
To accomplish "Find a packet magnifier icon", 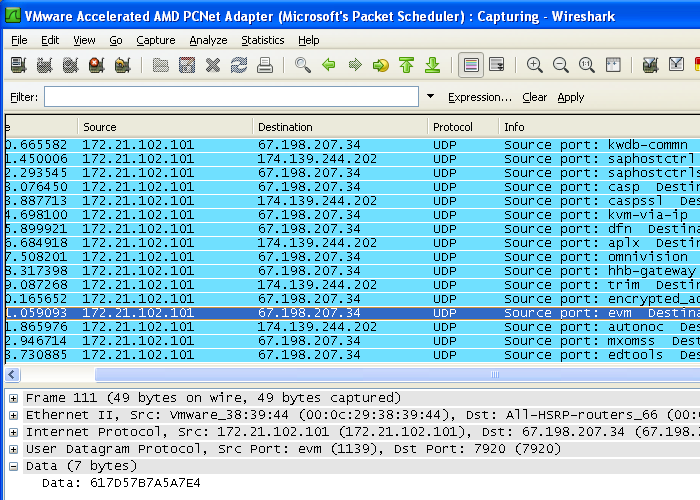I will click(x=303, y=65).
